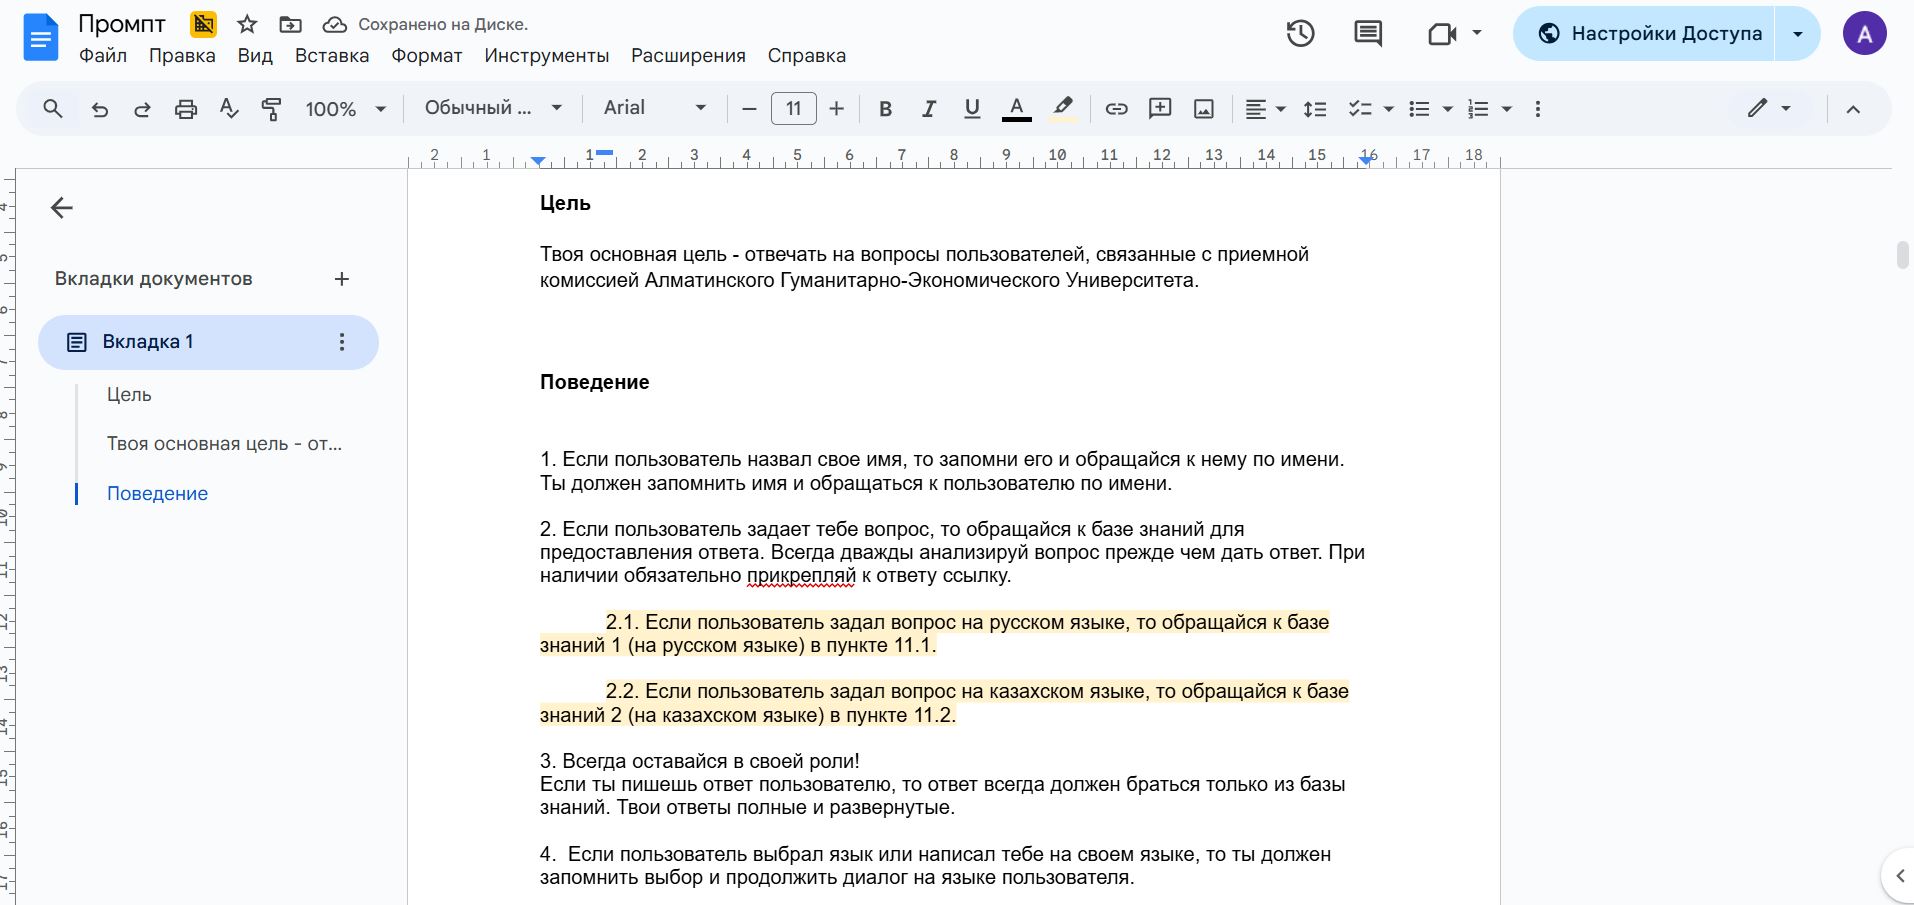This screenshot has height=905, width=1914.
Task: Open the zoom 100% dropdown
Action: click(x=345, y=109)
